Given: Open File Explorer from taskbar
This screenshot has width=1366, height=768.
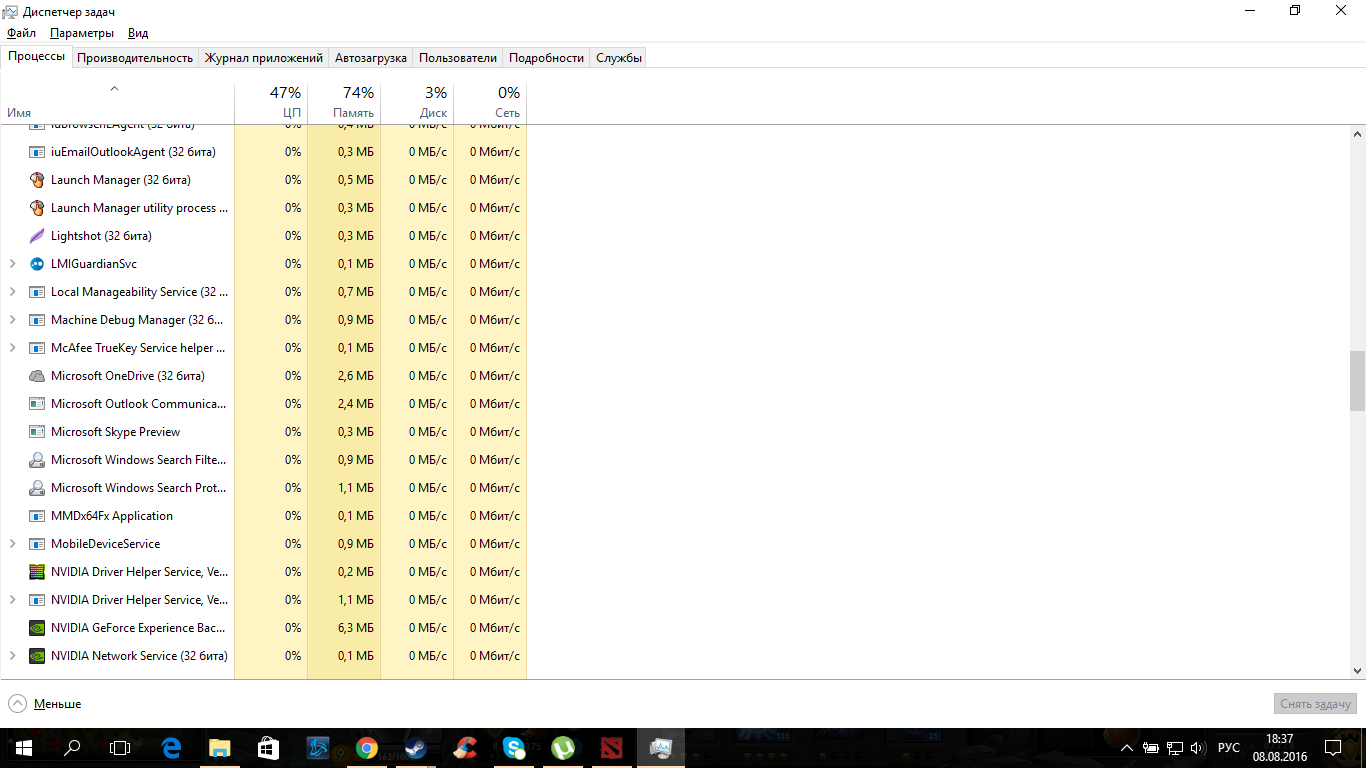Looking at the screenshot, I should [219, 747].
